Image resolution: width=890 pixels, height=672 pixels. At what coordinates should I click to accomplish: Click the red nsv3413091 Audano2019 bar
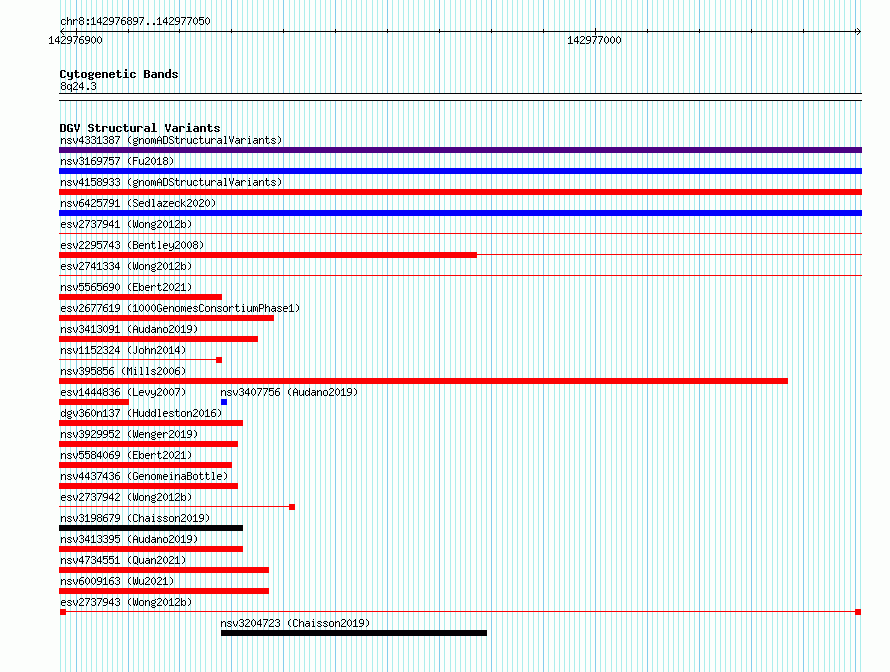point(158,339)
